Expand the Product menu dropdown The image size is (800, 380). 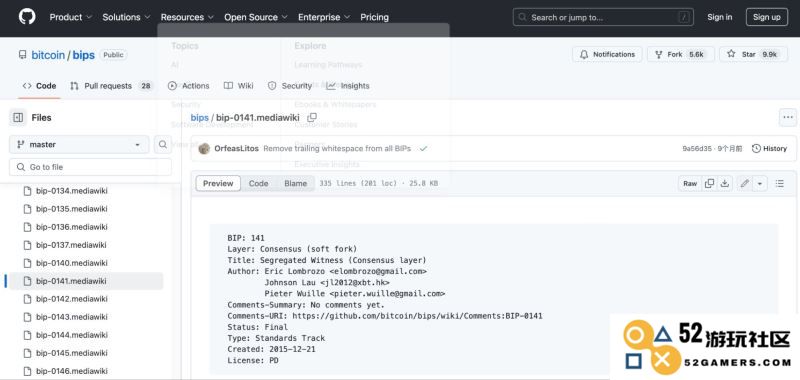point(70,17)
